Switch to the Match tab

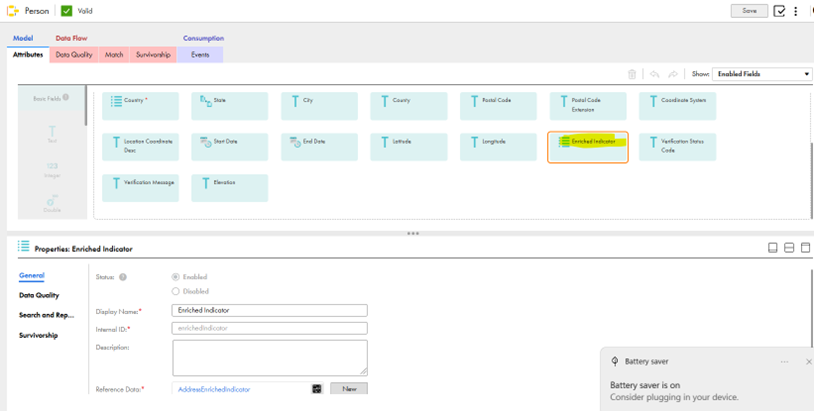click(114, 54)
